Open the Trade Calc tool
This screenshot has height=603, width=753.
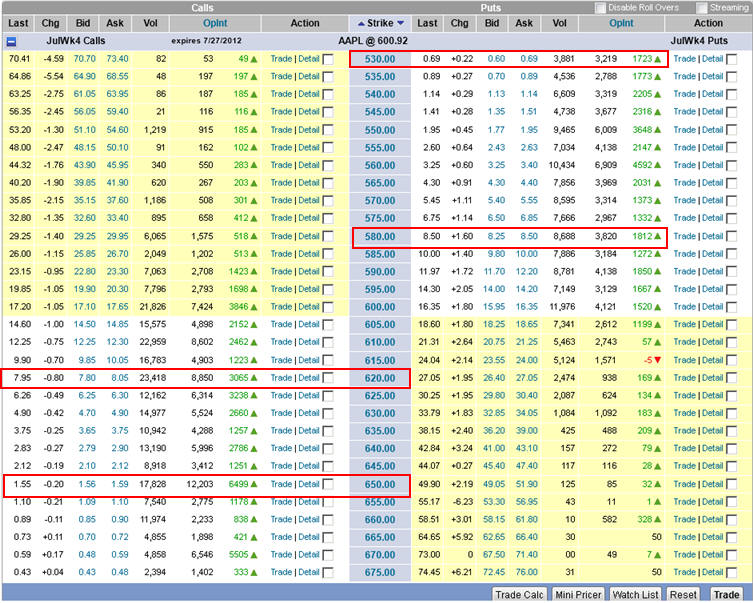point(520,595)
